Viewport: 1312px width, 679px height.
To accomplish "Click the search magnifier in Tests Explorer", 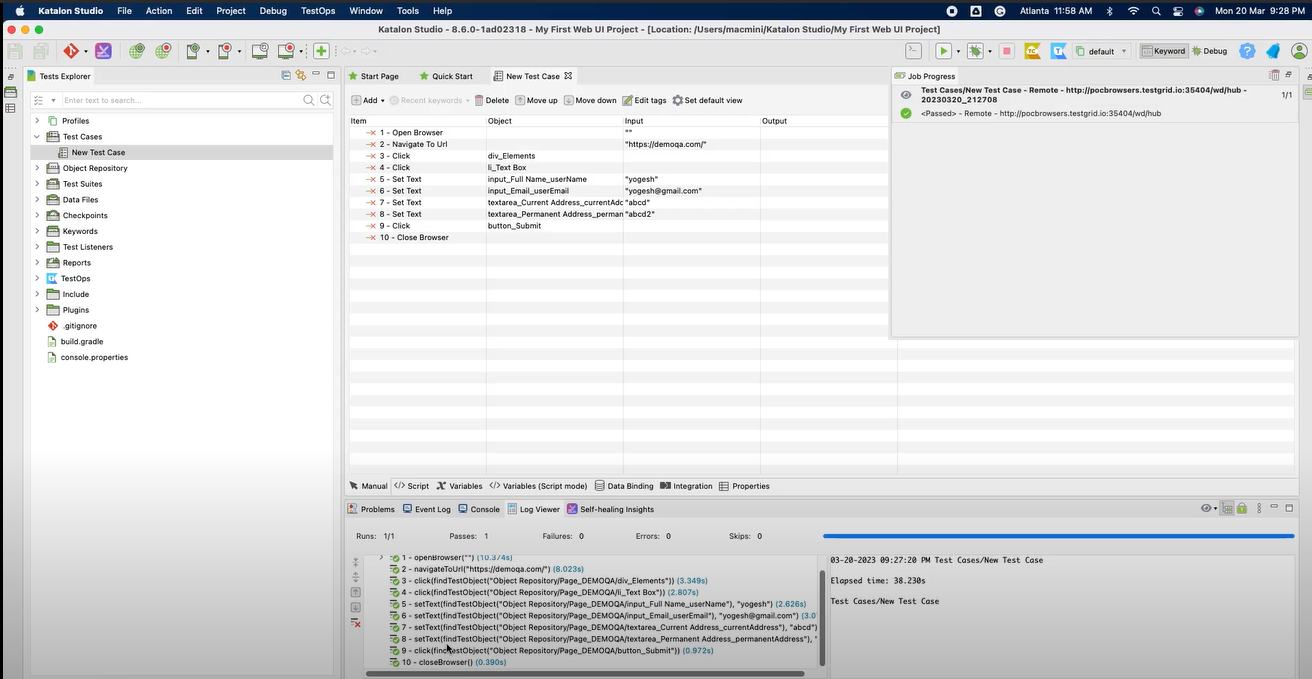I will (x=309, y=100).
